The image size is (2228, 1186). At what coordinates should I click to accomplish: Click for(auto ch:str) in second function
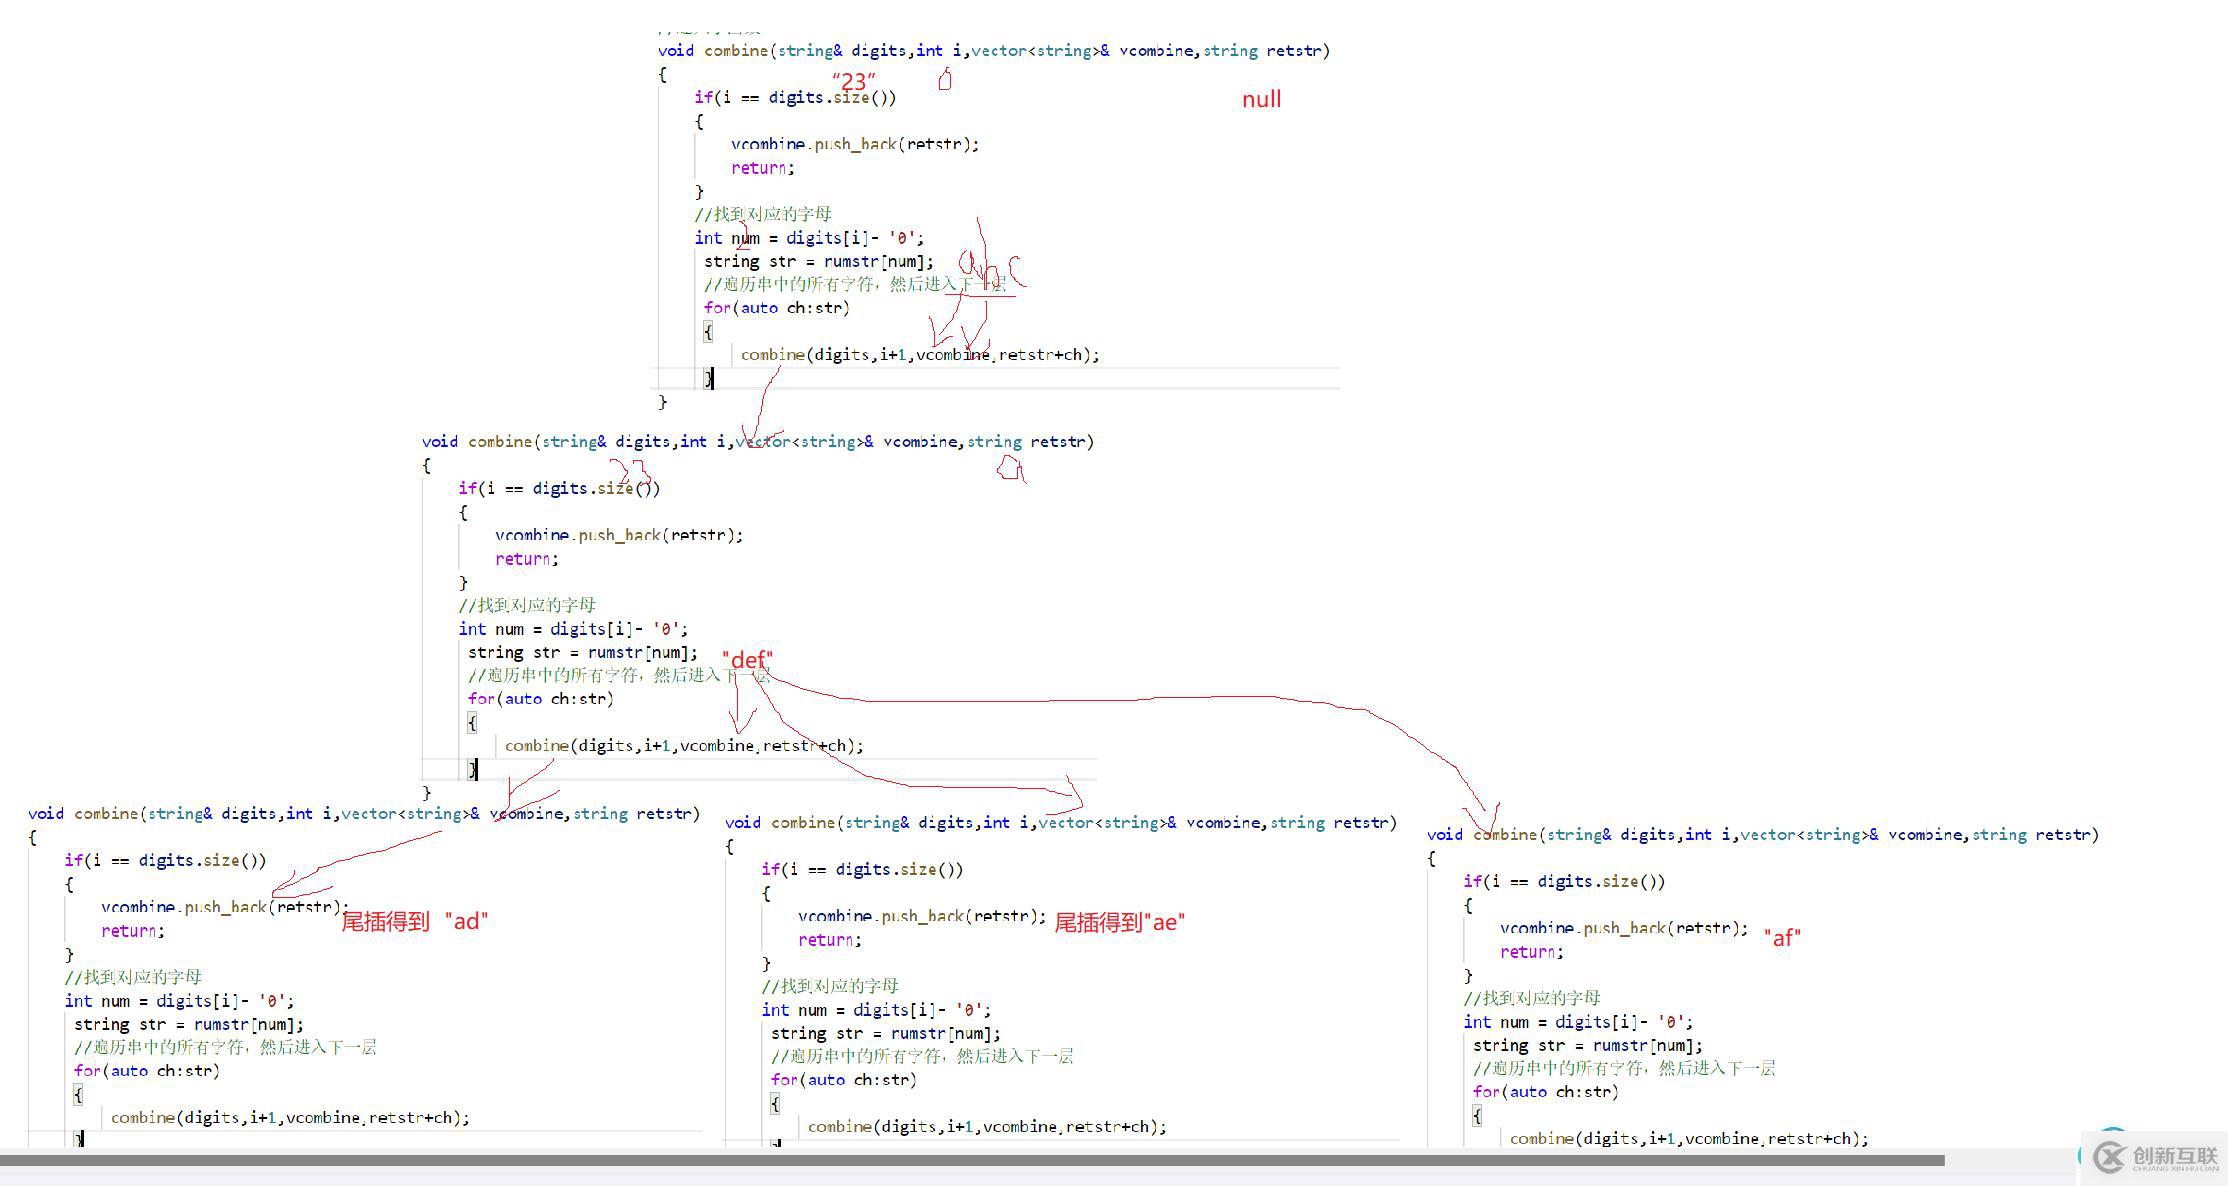[x=540, y=699]
